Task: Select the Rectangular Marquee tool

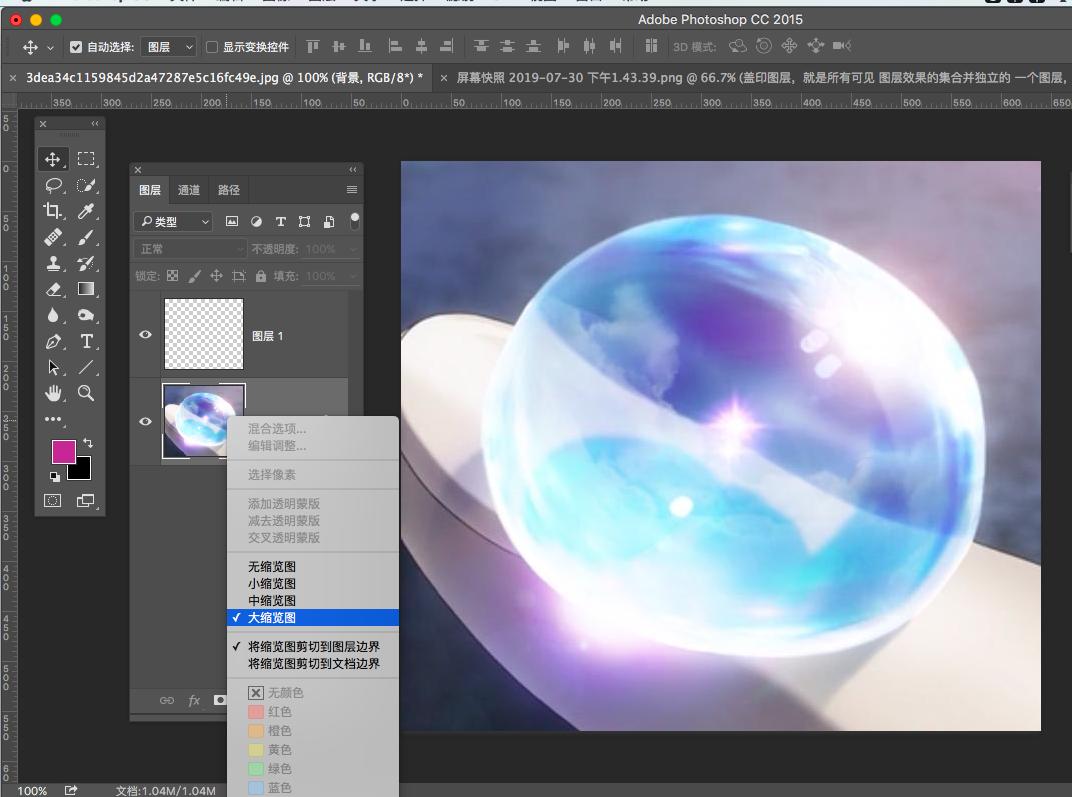Action: click(x=87, y=159)
